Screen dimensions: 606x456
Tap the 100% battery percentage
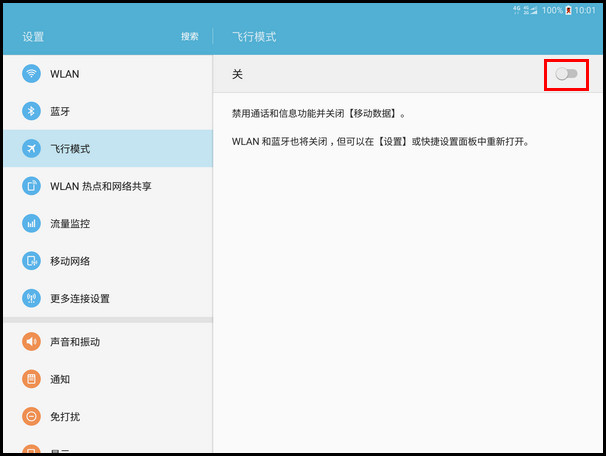tap(552, 10)
